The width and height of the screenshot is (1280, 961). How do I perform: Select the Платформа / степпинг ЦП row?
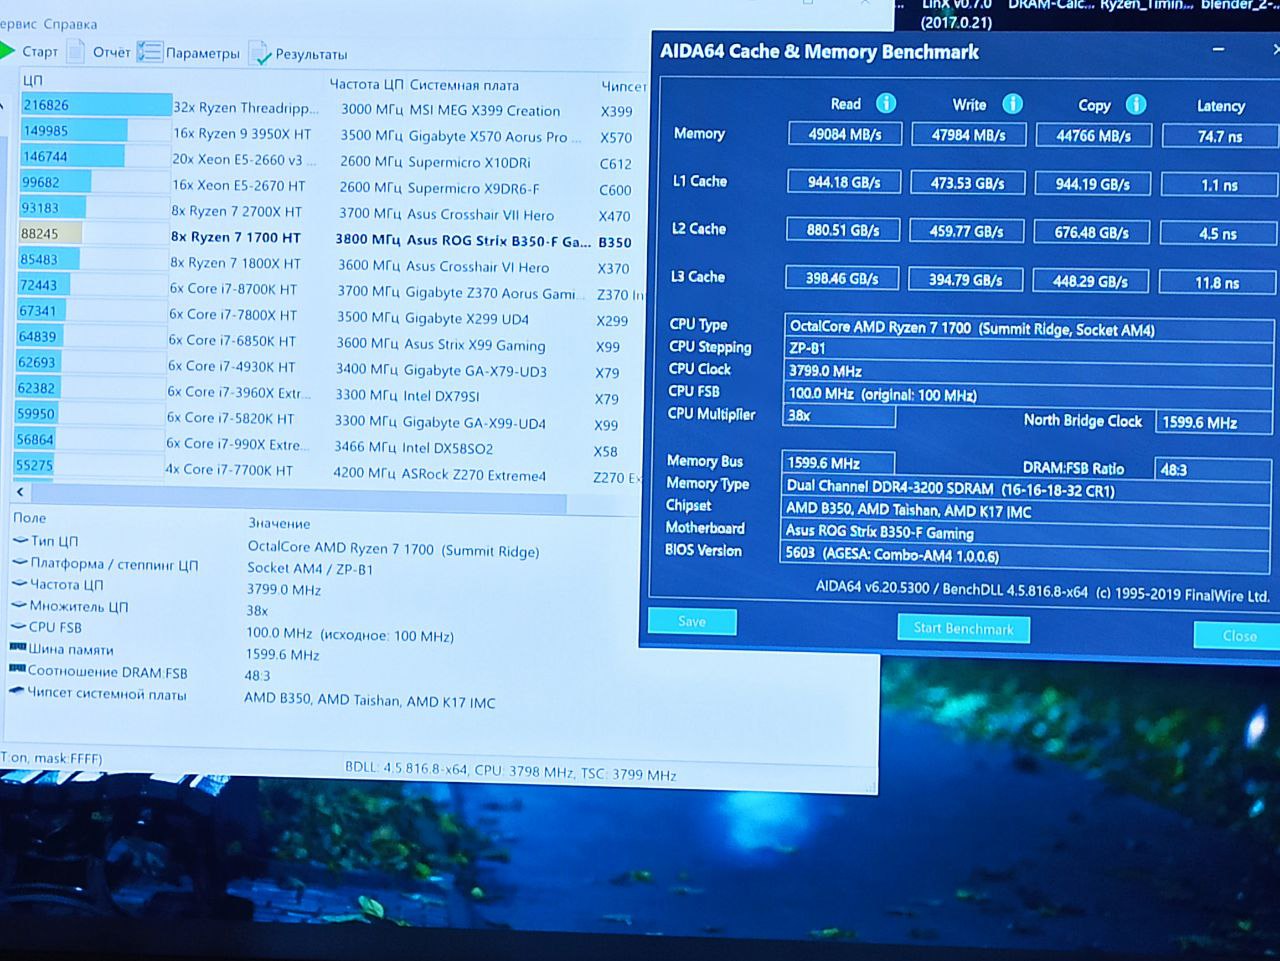pos(320,566)
